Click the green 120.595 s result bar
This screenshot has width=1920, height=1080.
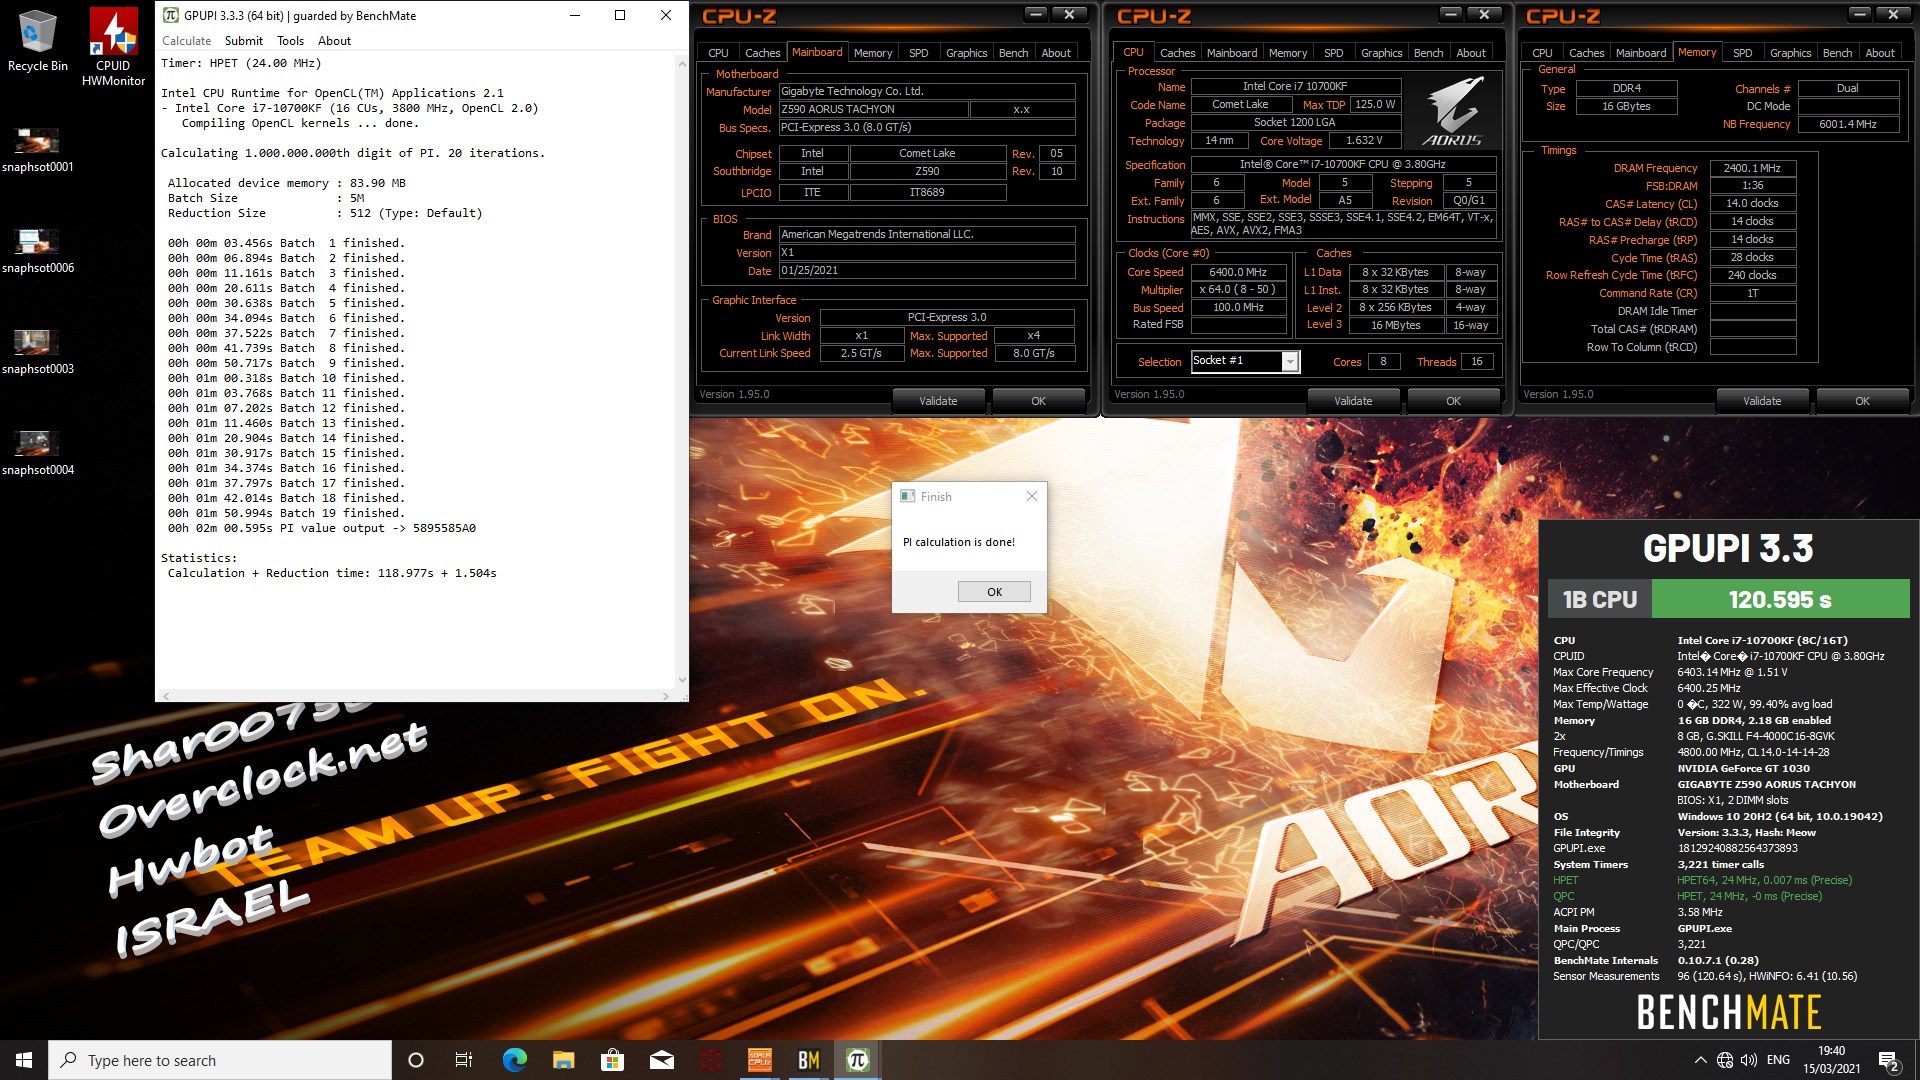pos(1780,599)
